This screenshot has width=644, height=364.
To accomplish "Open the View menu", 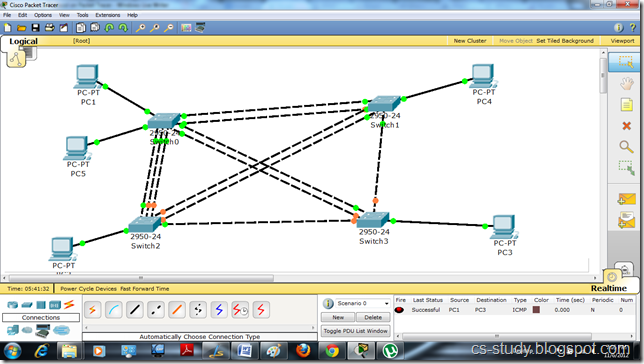I will pyautogui.click(x=64, y=15).
